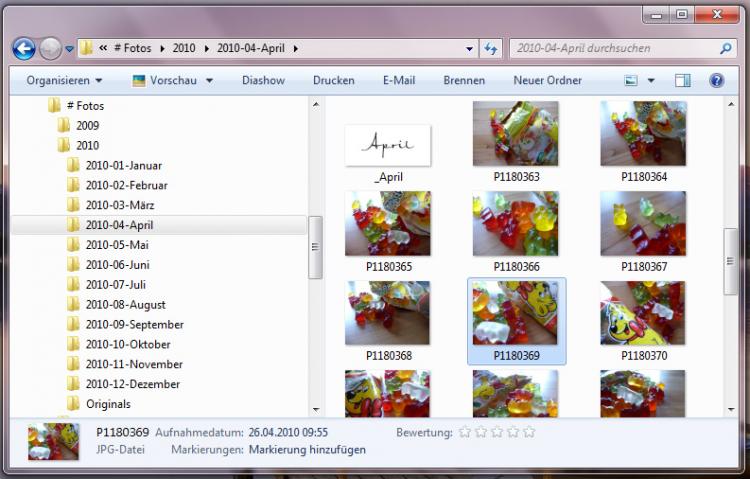Click the Back navigation arrow button
Viewport: 750px width, 479px height.
point(24,48)
